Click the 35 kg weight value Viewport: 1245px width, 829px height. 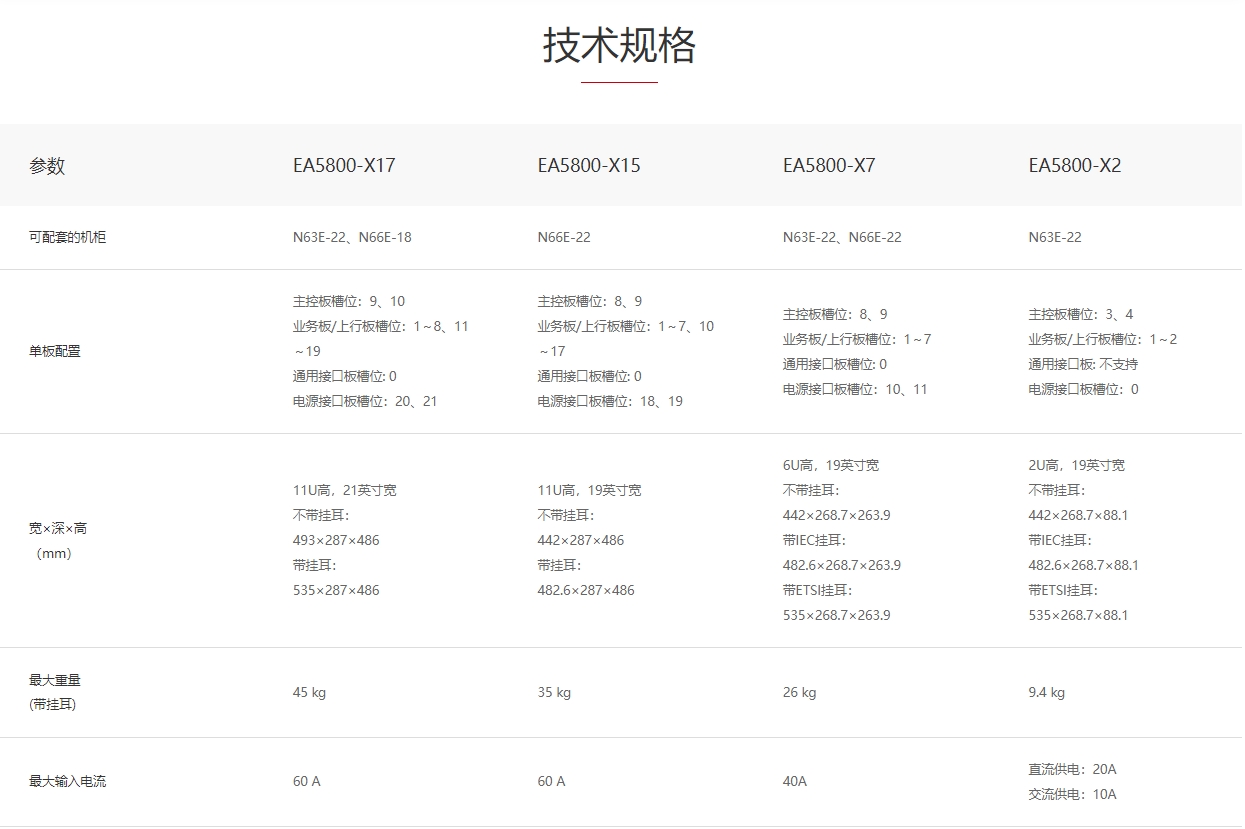(x=554, y=693)
